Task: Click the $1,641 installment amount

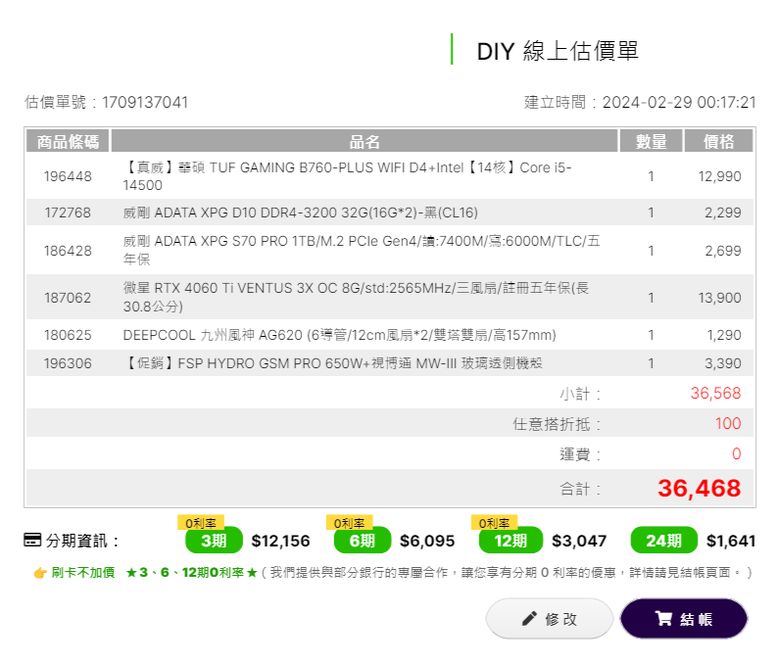Action: (x=731, y=541)
